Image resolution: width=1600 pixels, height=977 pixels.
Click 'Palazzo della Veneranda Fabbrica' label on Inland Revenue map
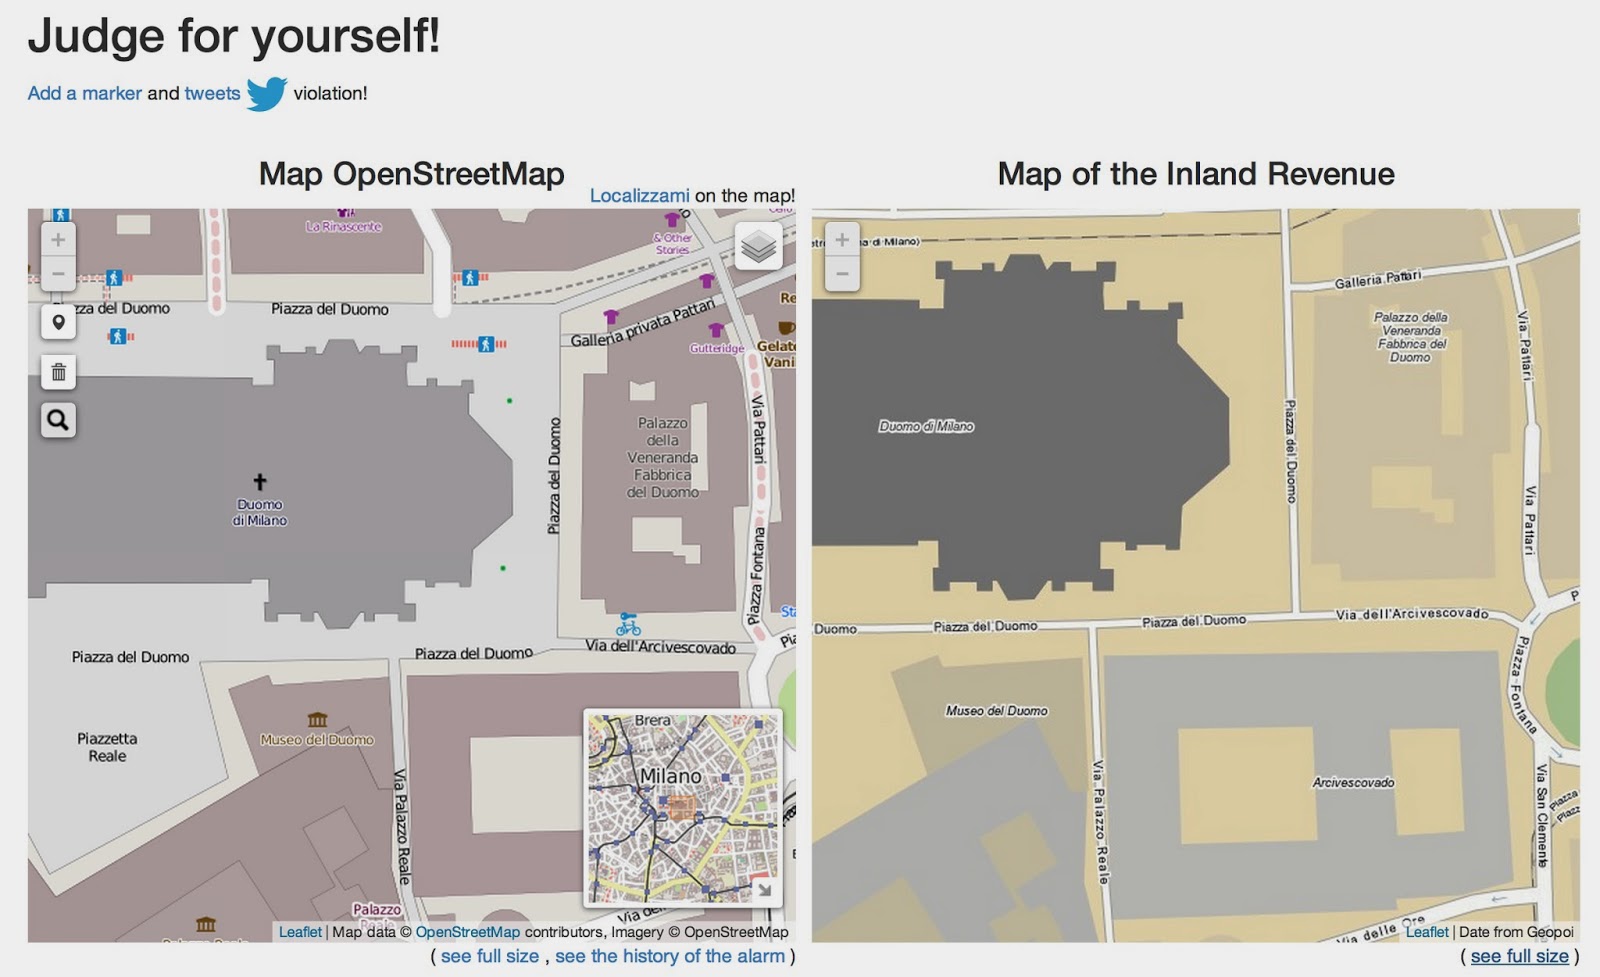pos(1410,337)
